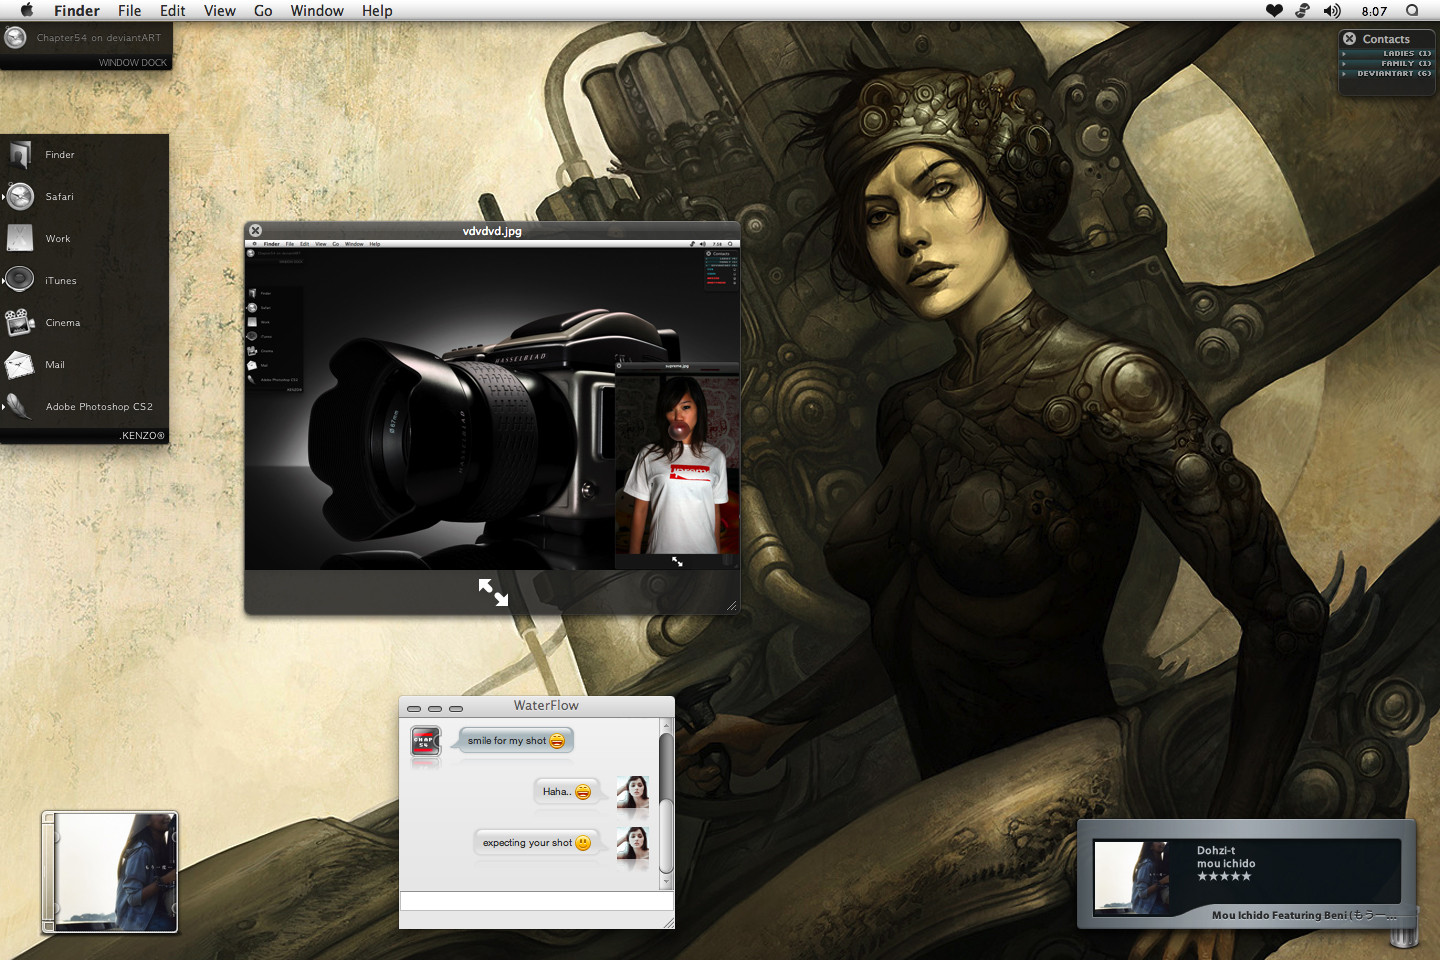Image resolution: width=1440 pixels, height=960 pixels.
Task: Click the .KENZO® label under the dock
Action: click(x=142, y=436)
